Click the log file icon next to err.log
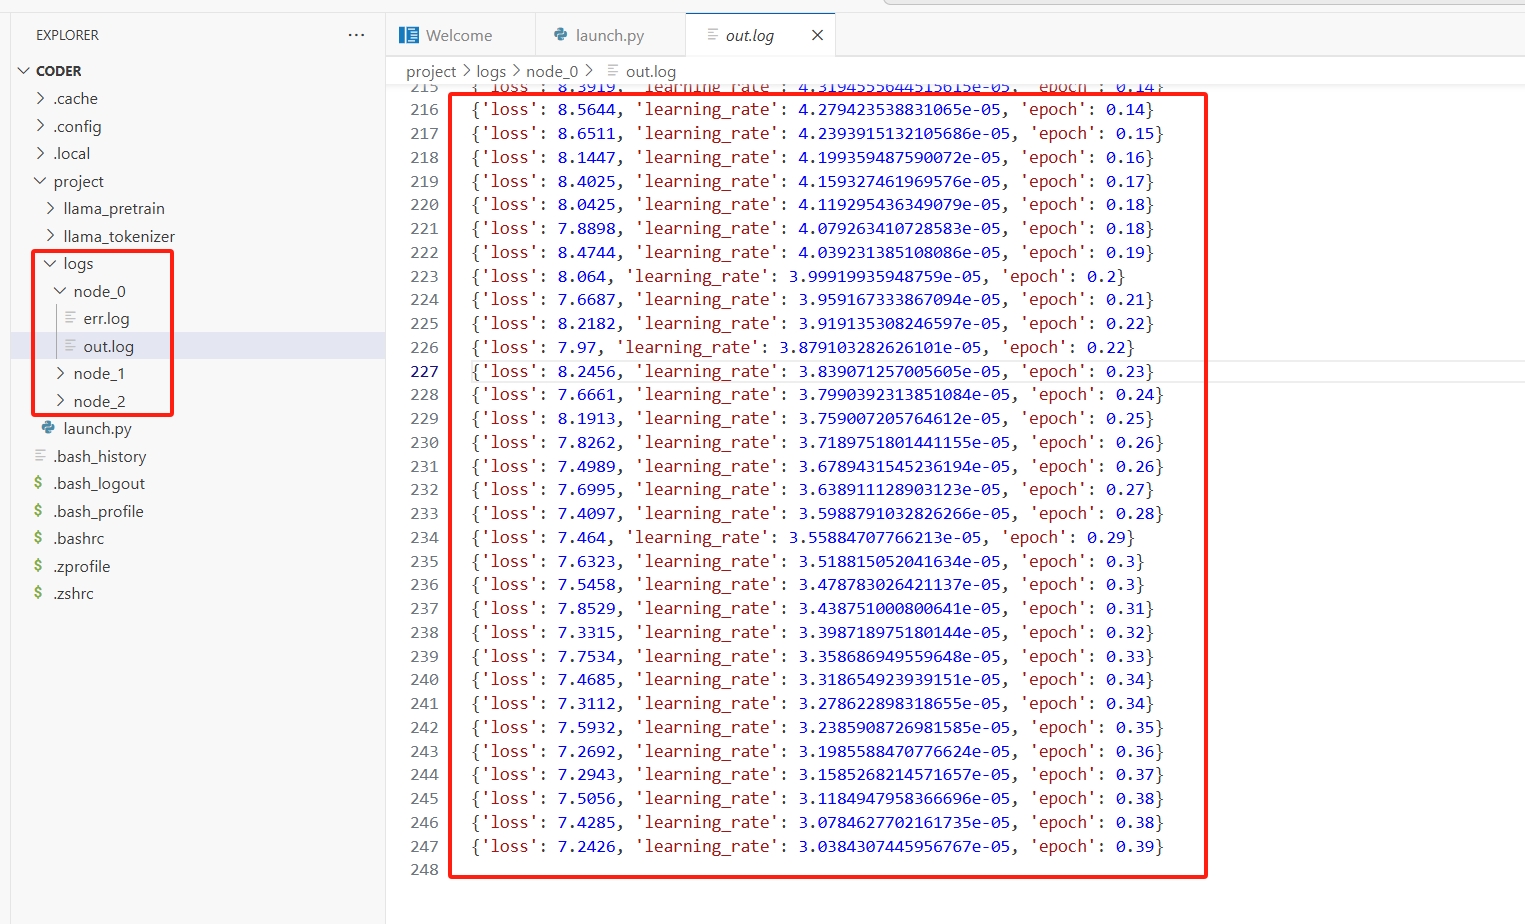Viewport: 1525px width, 924px height. pyautogui.click(x=72, y=318)
